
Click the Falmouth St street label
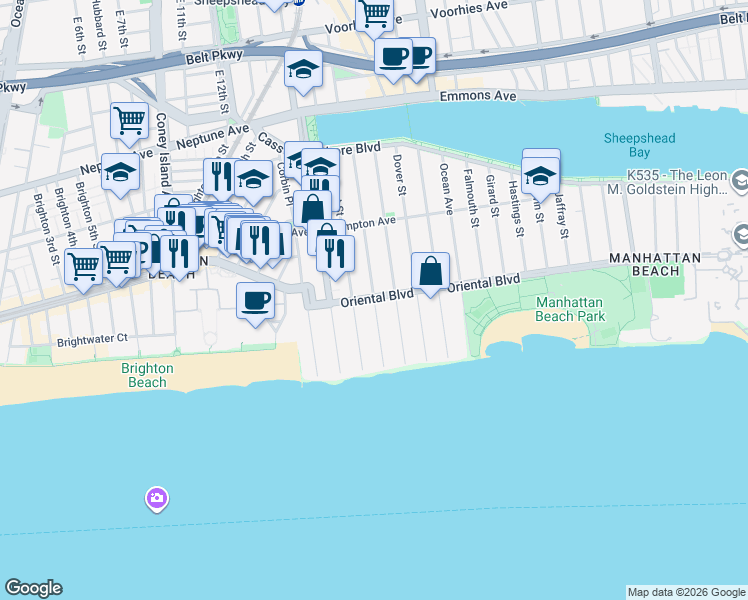pos(471,198)
